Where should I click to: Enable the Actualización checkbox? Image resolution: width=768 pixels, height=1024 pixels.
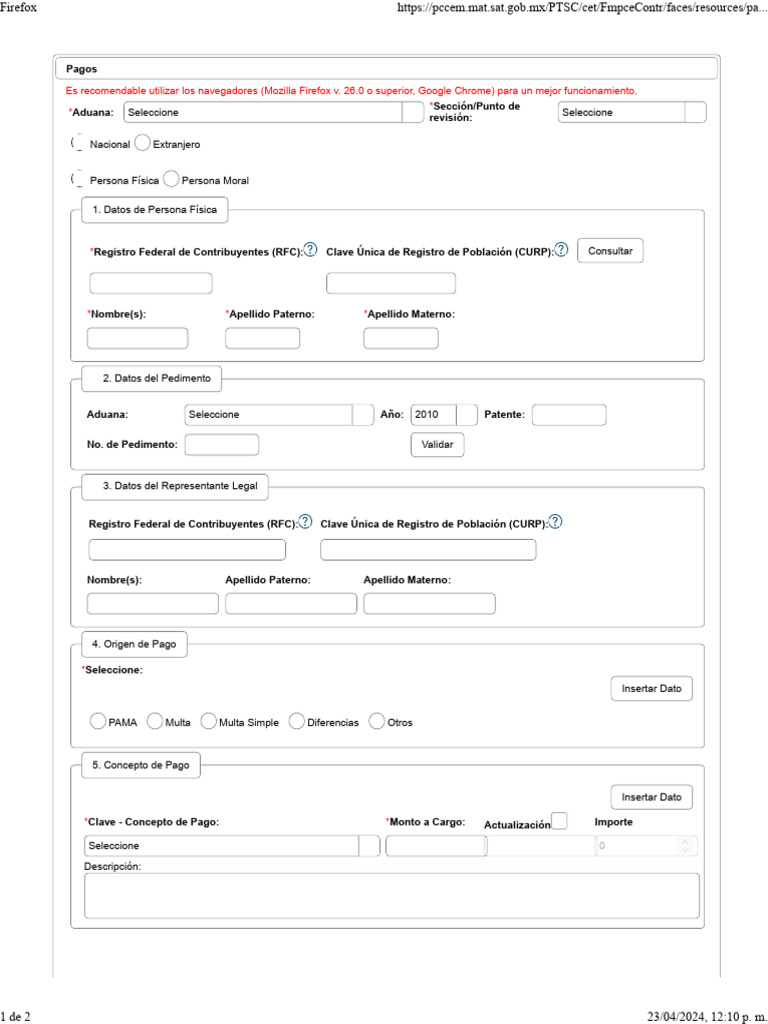coord(560,821)
